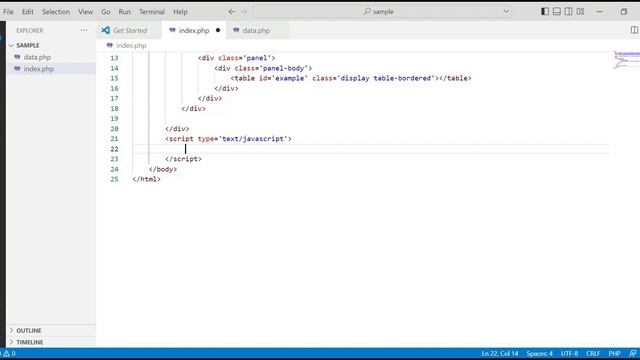Screen dimensions: 640x360
Task: Open the Run menu
Action: pyautogui.click(x=124, y=12)
